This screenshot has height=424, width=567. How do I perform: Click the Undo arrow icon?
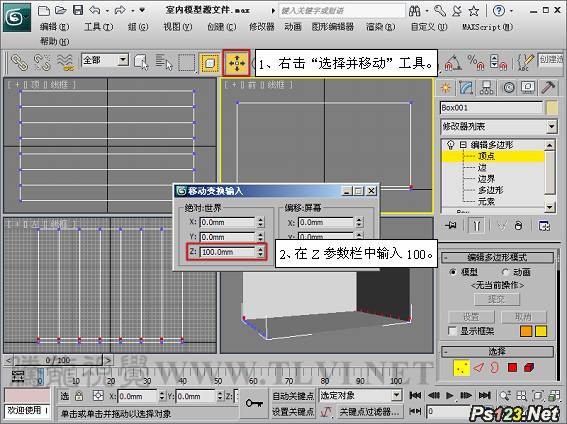coord(95,10)
